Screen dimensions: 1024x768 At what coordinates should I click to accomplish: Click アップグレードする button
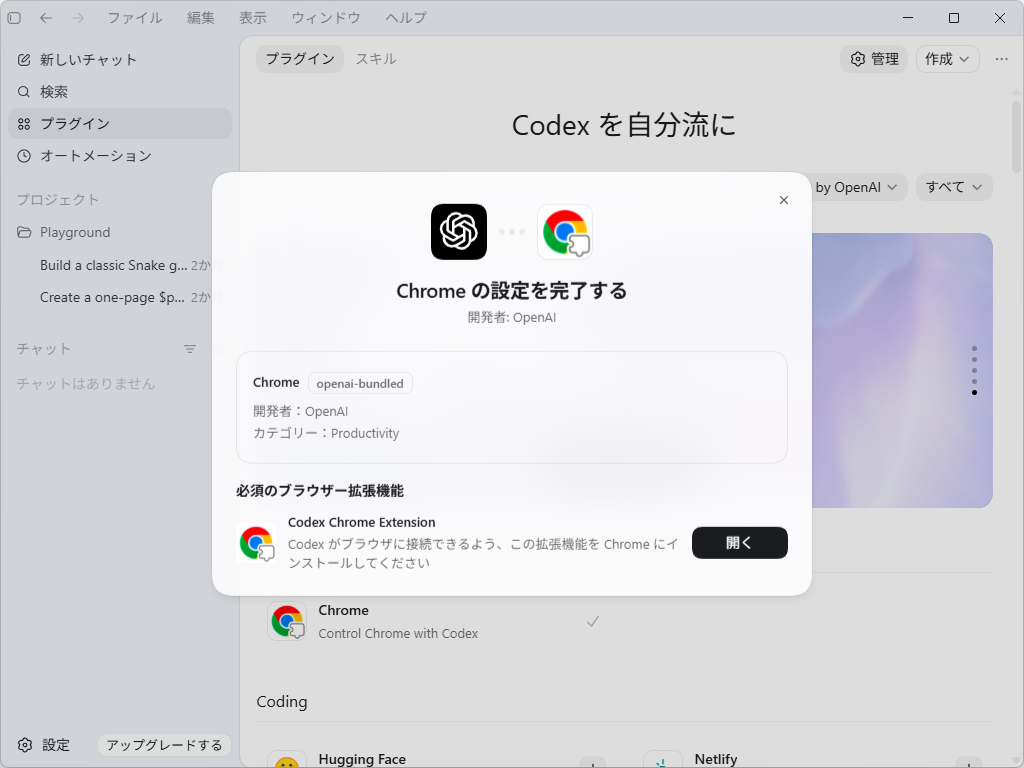point(165,745)
